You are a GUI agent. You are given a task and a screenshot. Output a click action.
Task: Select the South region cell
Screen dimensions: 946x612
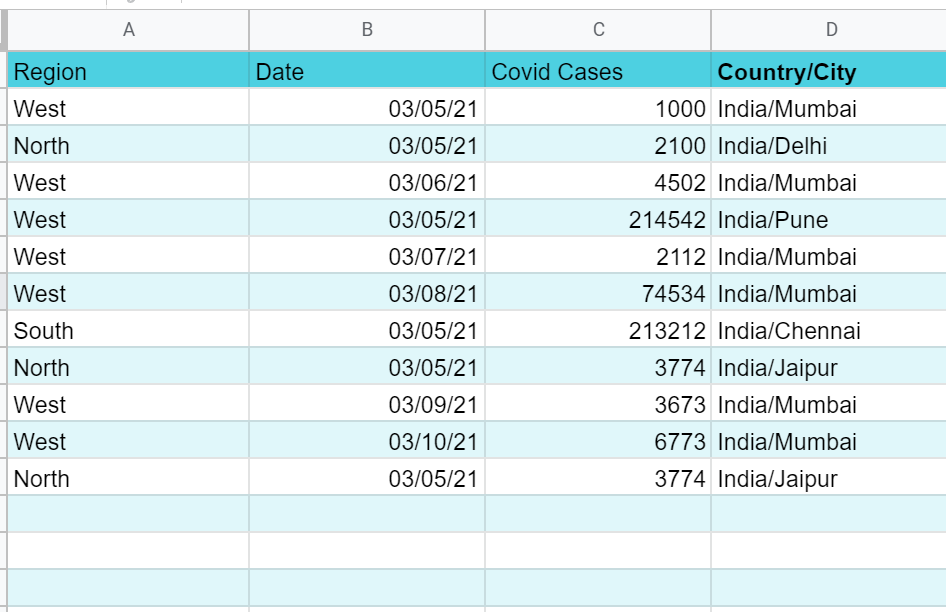(x=129, y=330)
